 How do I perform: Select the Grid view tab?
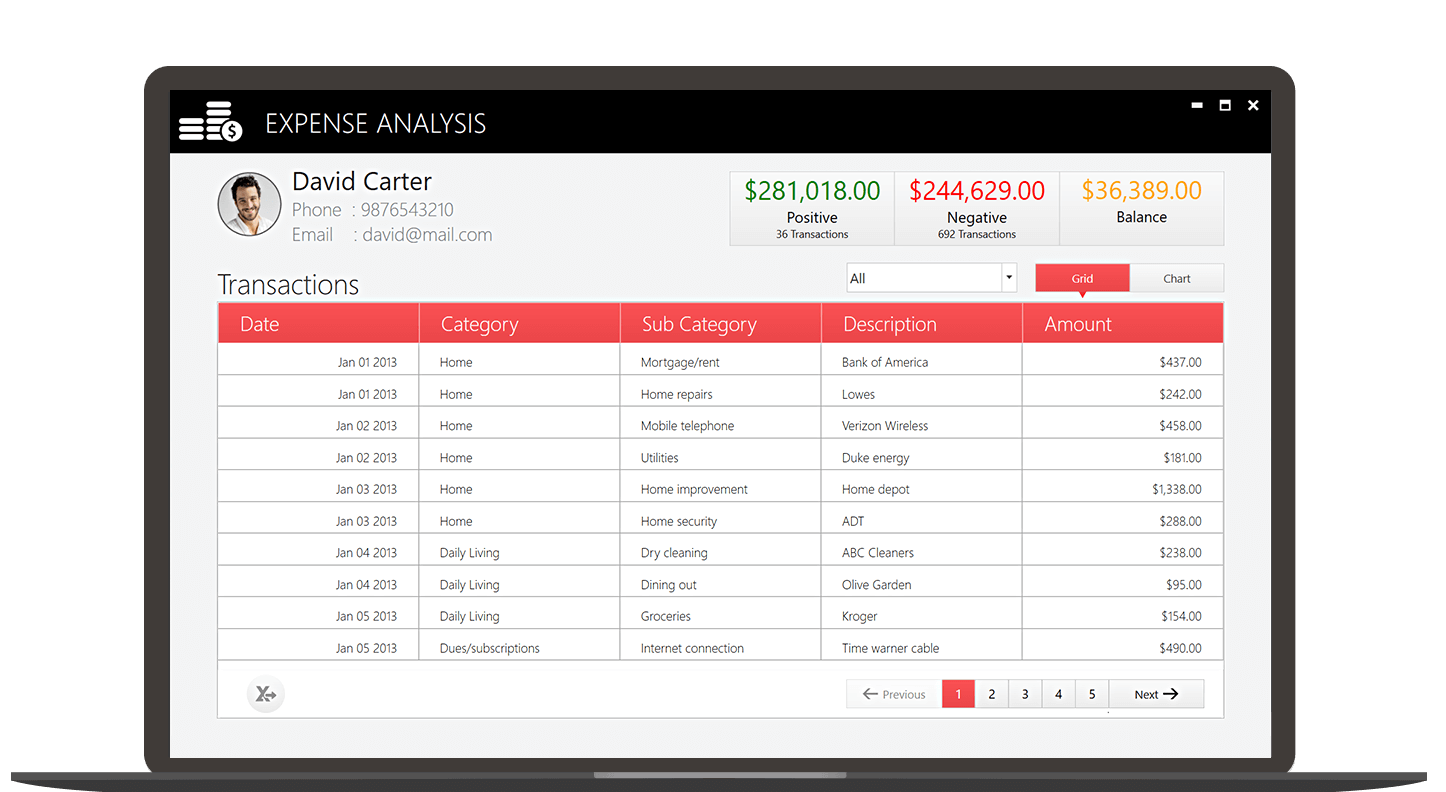point(1082,279)
